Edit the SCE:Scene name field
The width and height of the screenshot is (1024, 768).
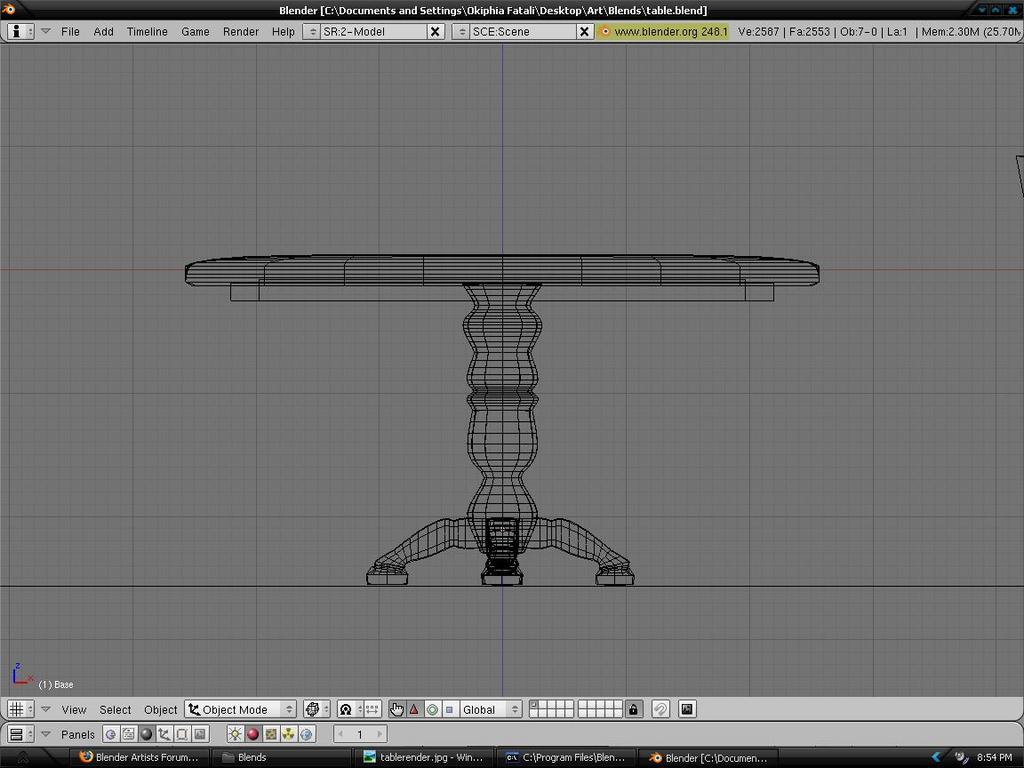(x=522, y=31)
